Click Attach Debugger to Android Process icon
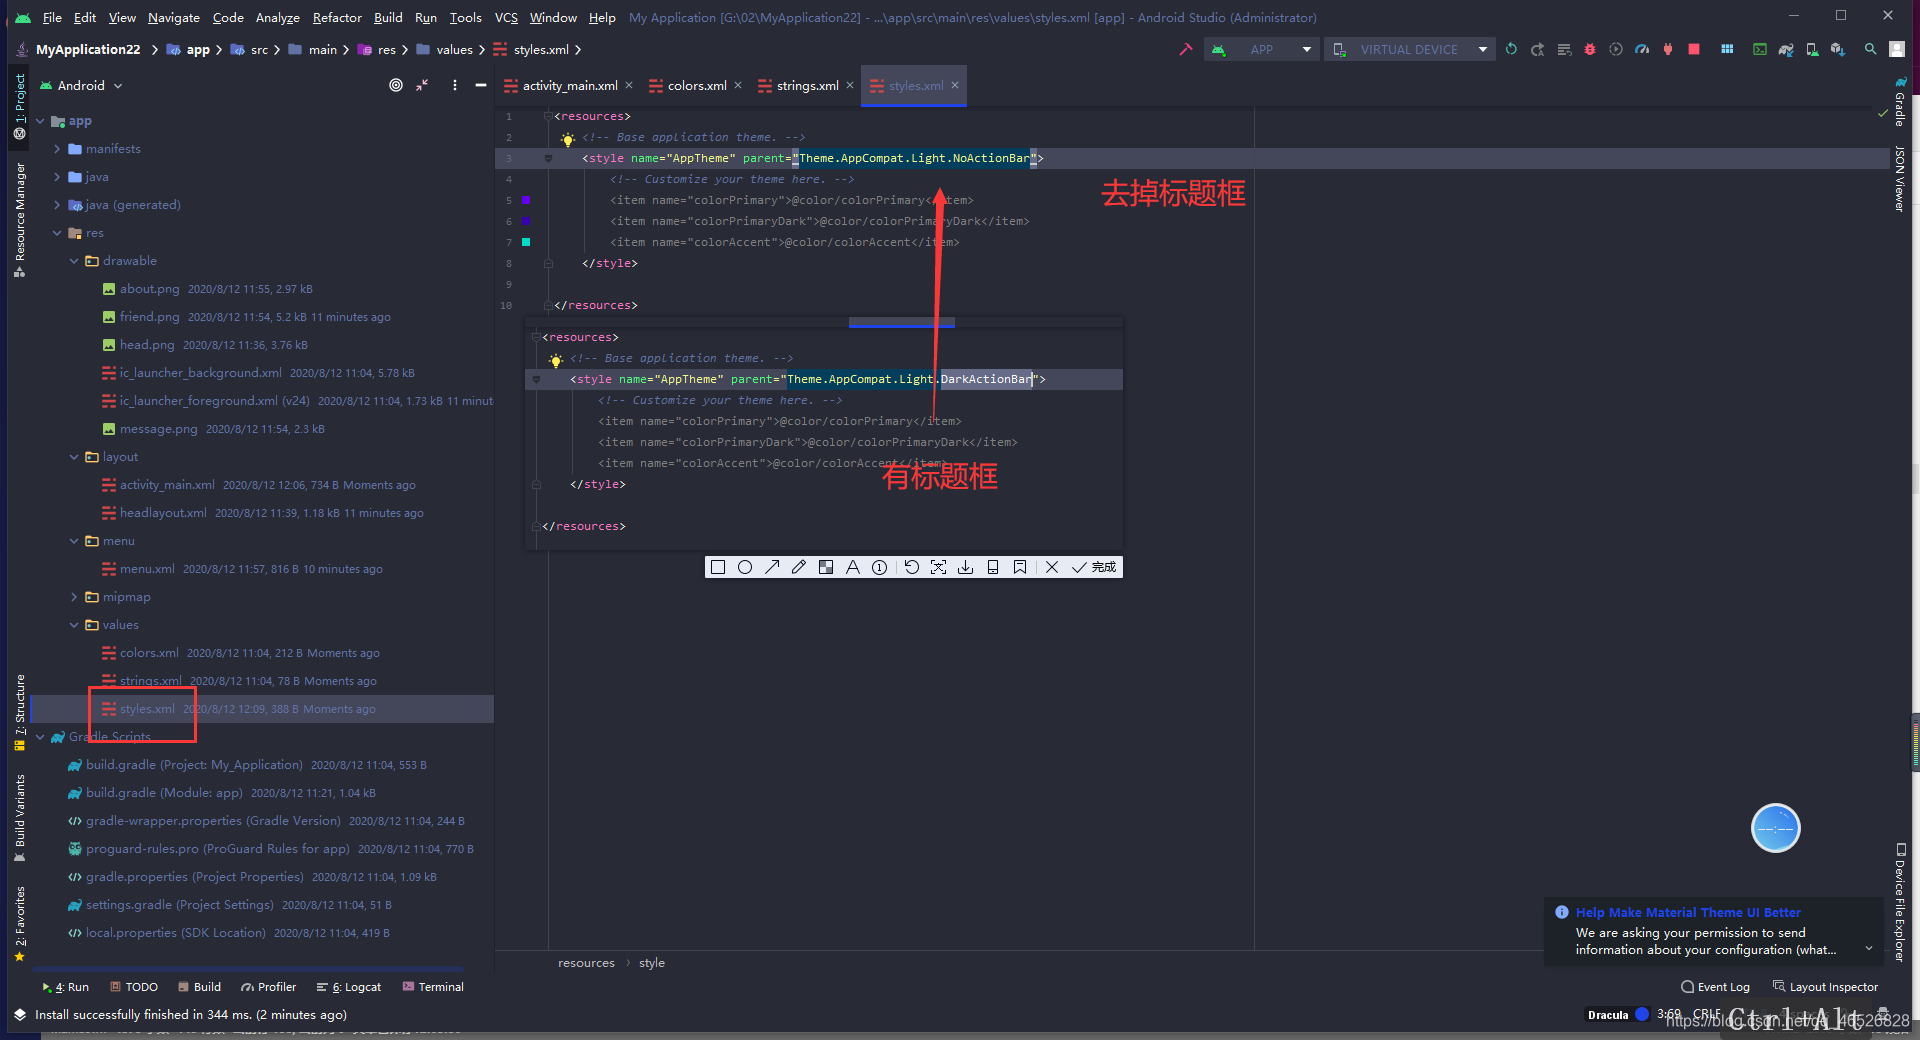 [1668, 49]
